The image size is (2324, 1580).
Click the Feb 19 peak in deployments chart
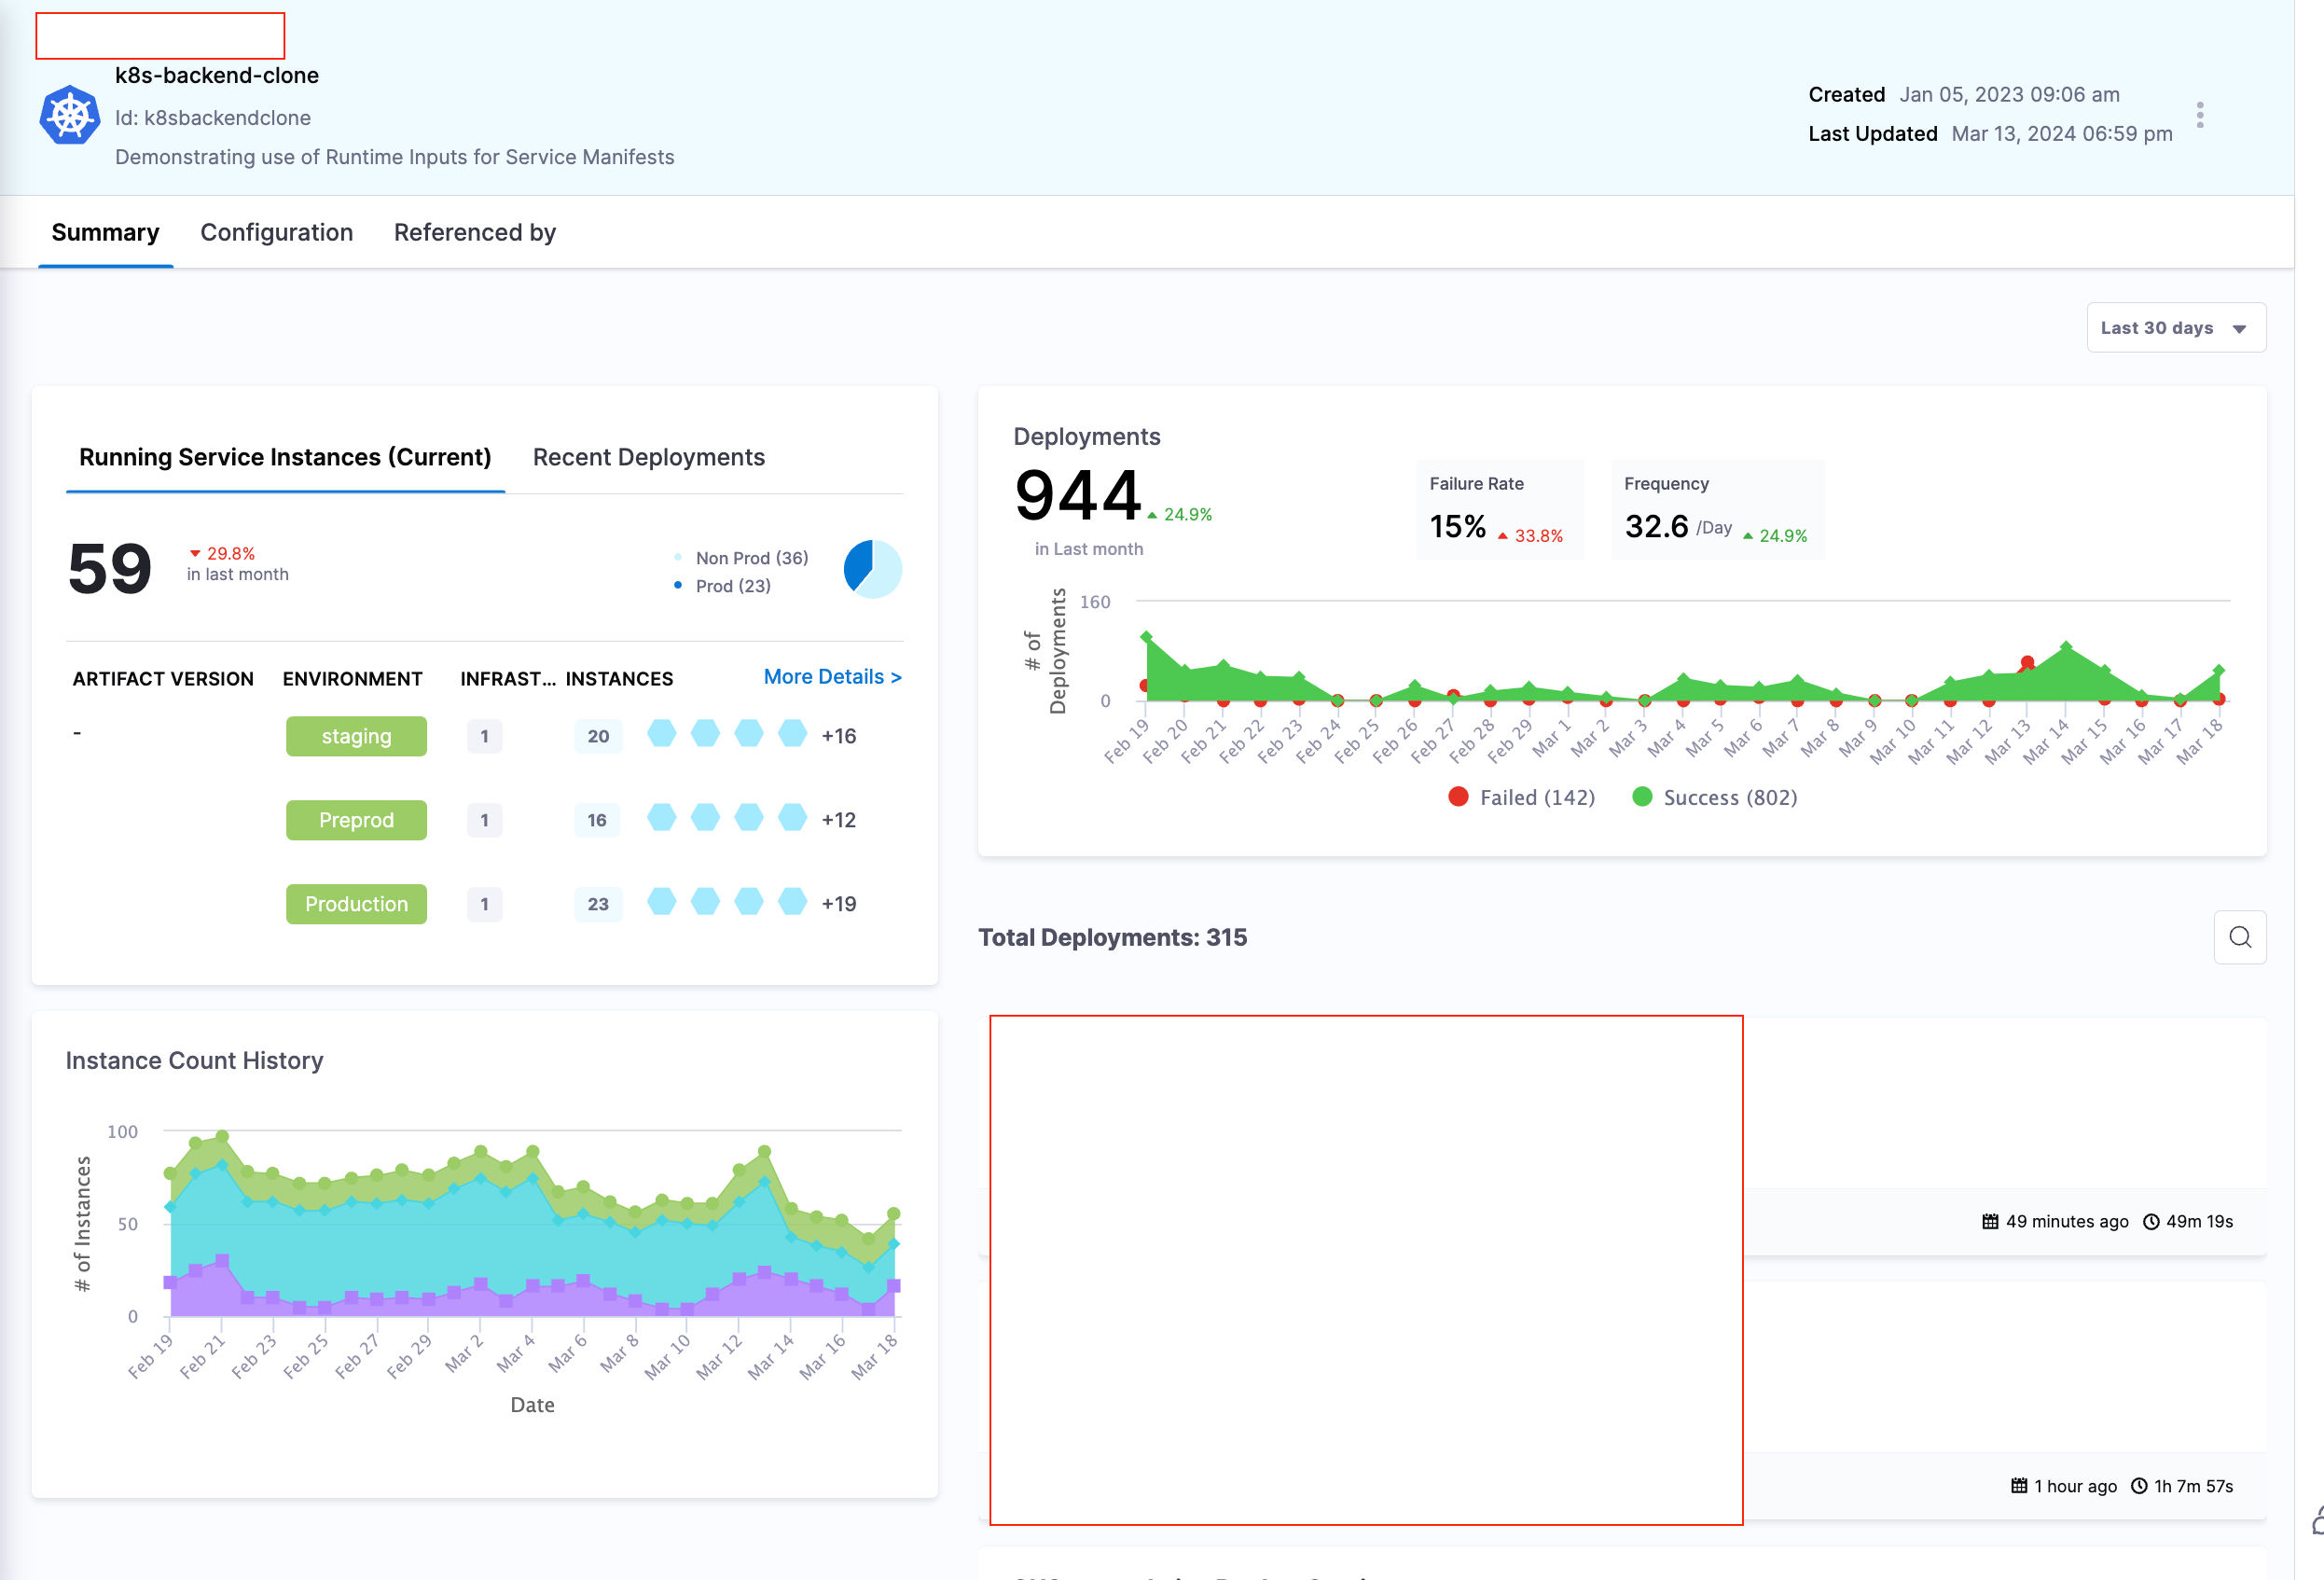(1146, 636)
